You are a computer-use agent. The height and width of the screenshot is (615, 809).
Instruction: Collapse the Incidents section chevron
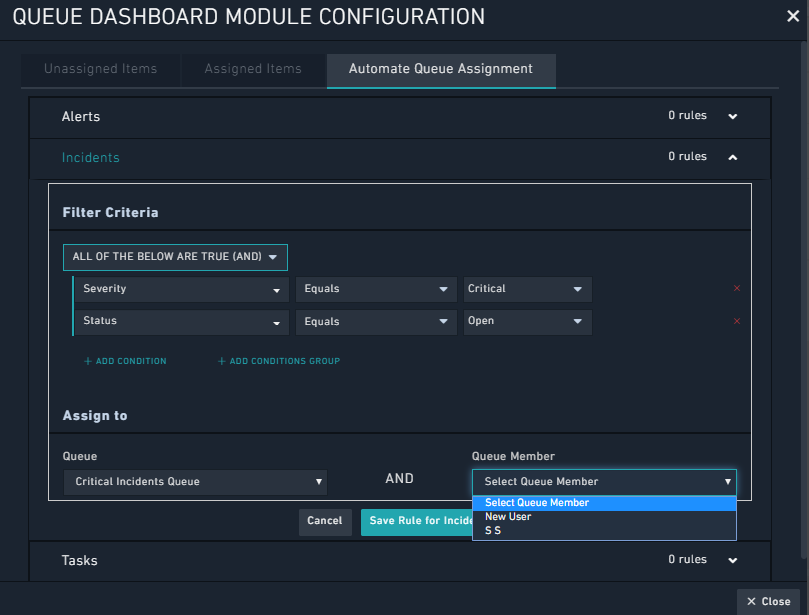click(x=733, y=157)
